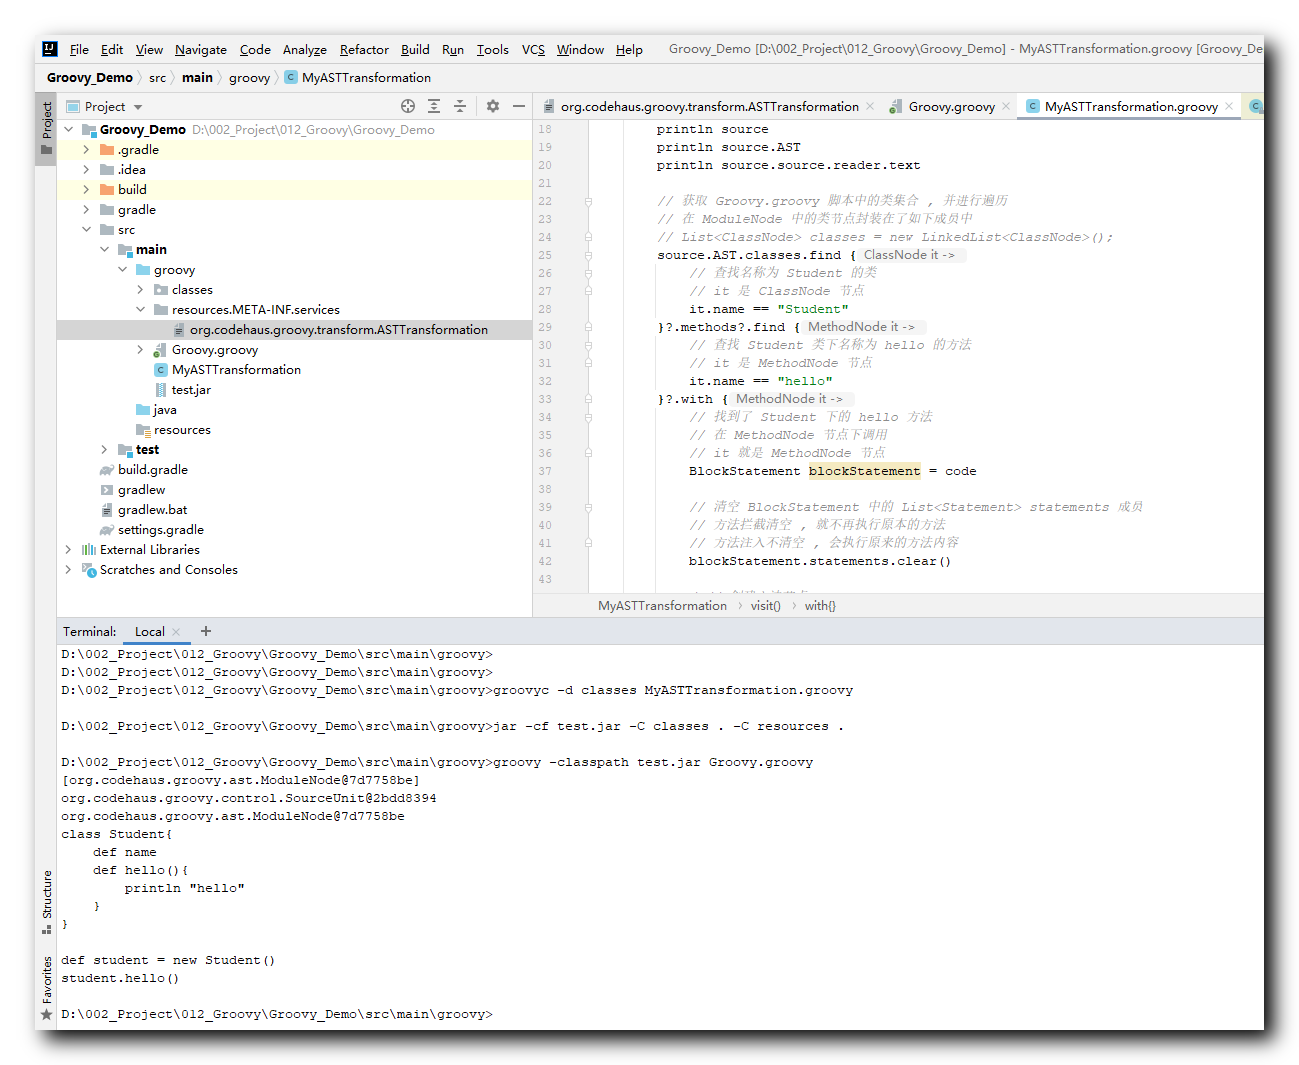
Task: Expand the test folder
Action: 104,450
